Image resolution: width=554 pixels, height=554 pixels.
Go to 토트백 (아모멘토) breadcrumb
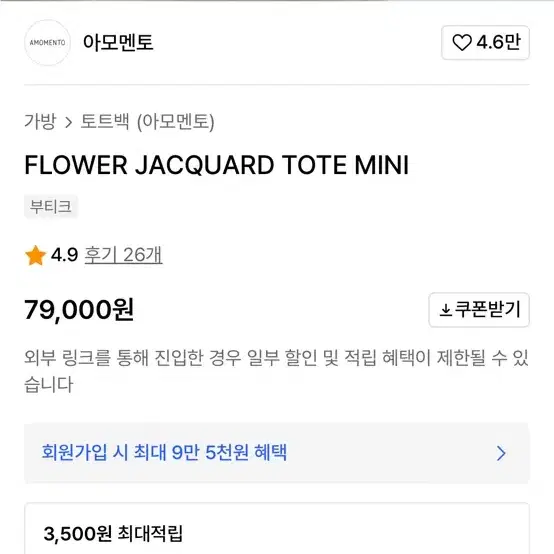147,122
